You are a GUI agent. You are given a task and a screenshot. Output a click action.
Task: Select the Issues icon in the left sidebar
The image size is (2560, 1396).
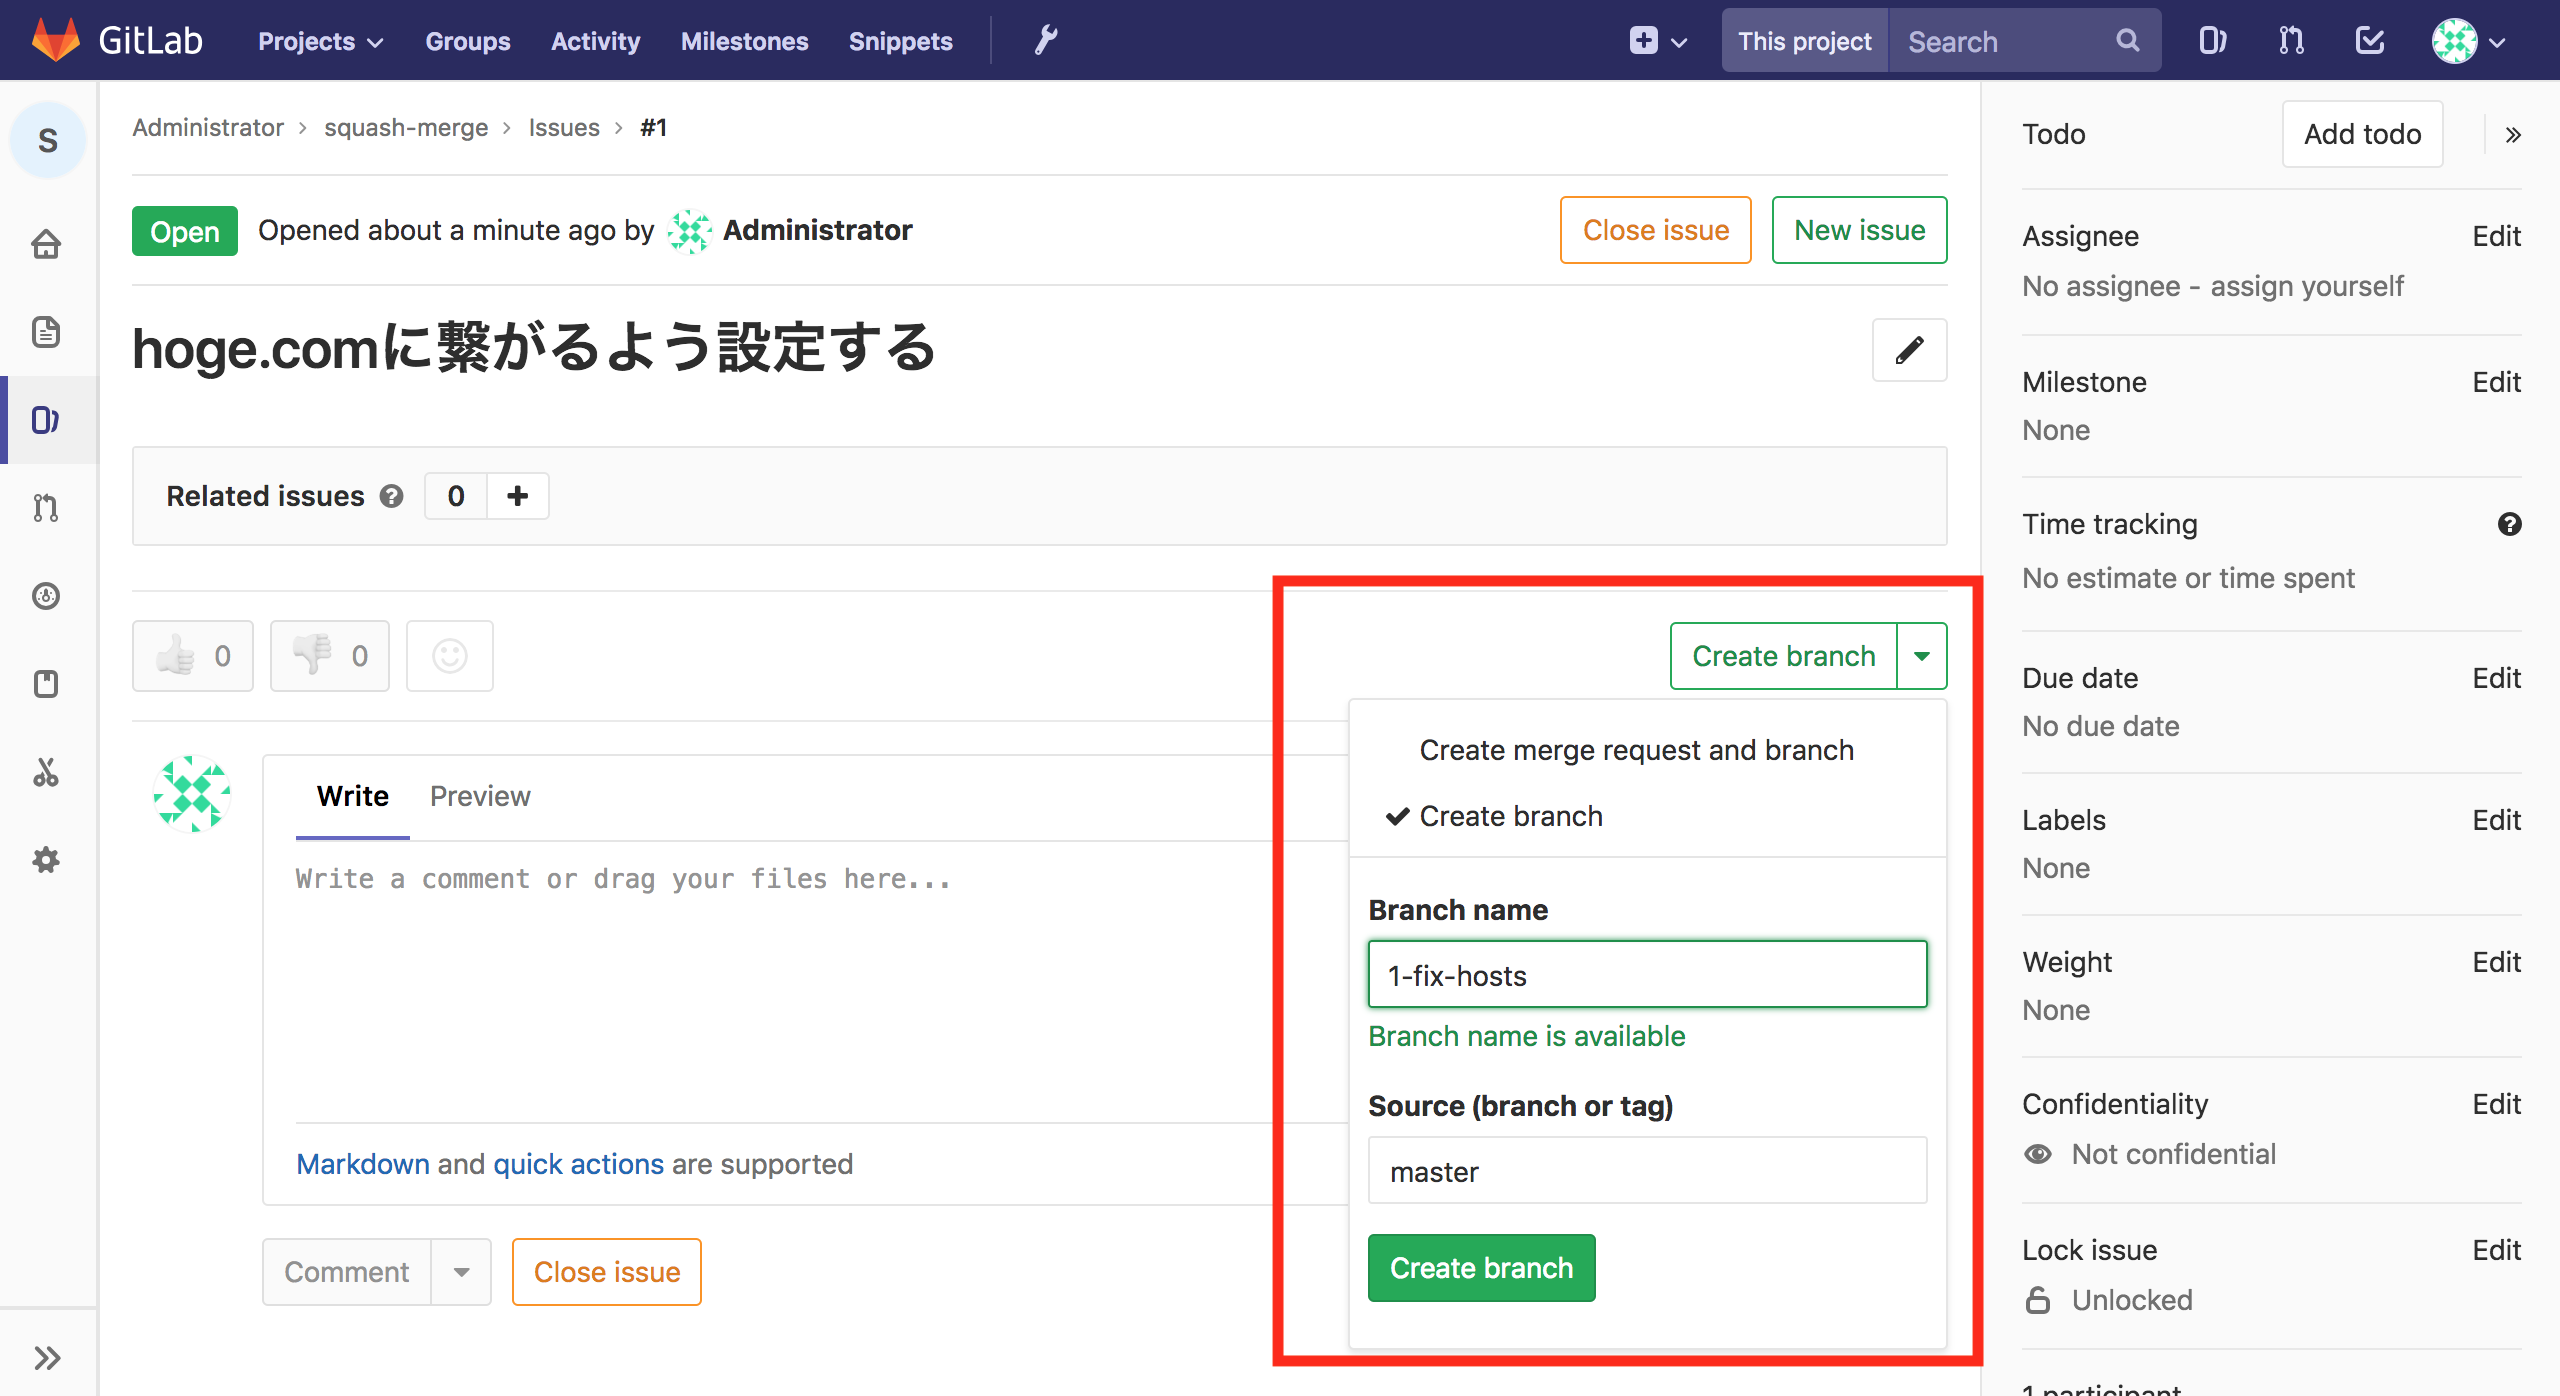point(46,419)
